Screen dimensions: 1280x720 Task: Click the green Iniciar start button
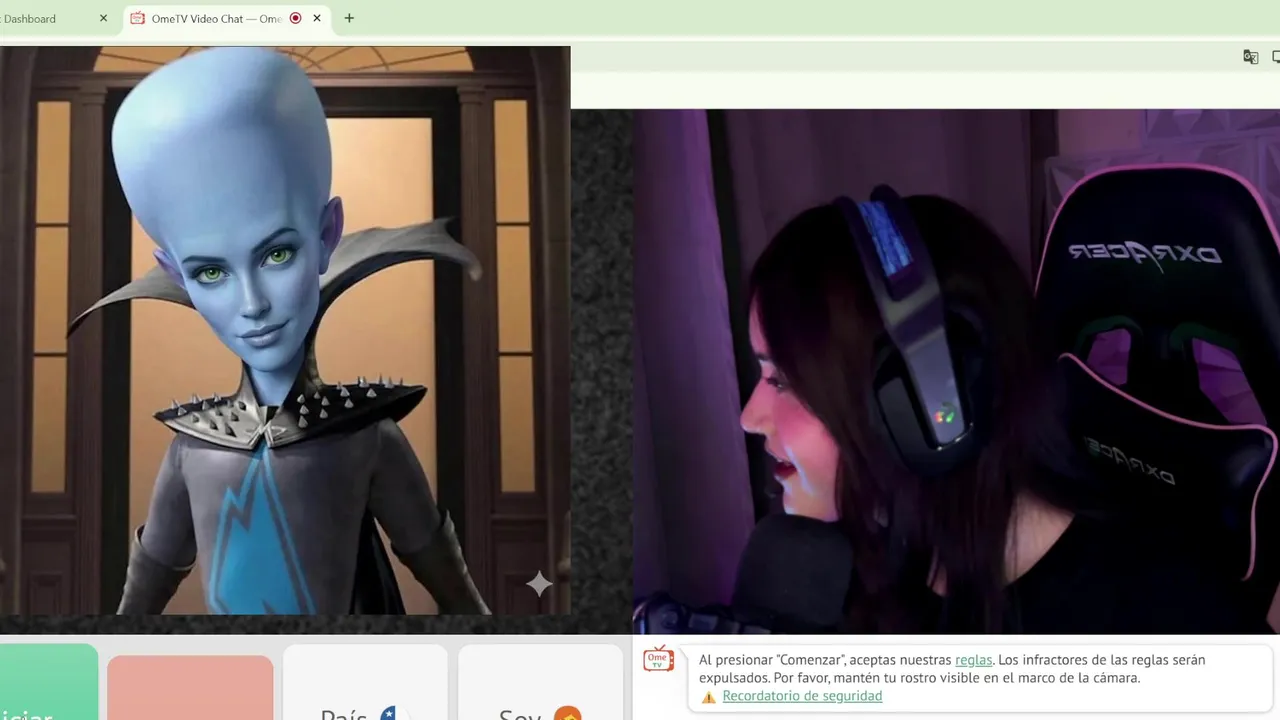(x=48, y=682)
